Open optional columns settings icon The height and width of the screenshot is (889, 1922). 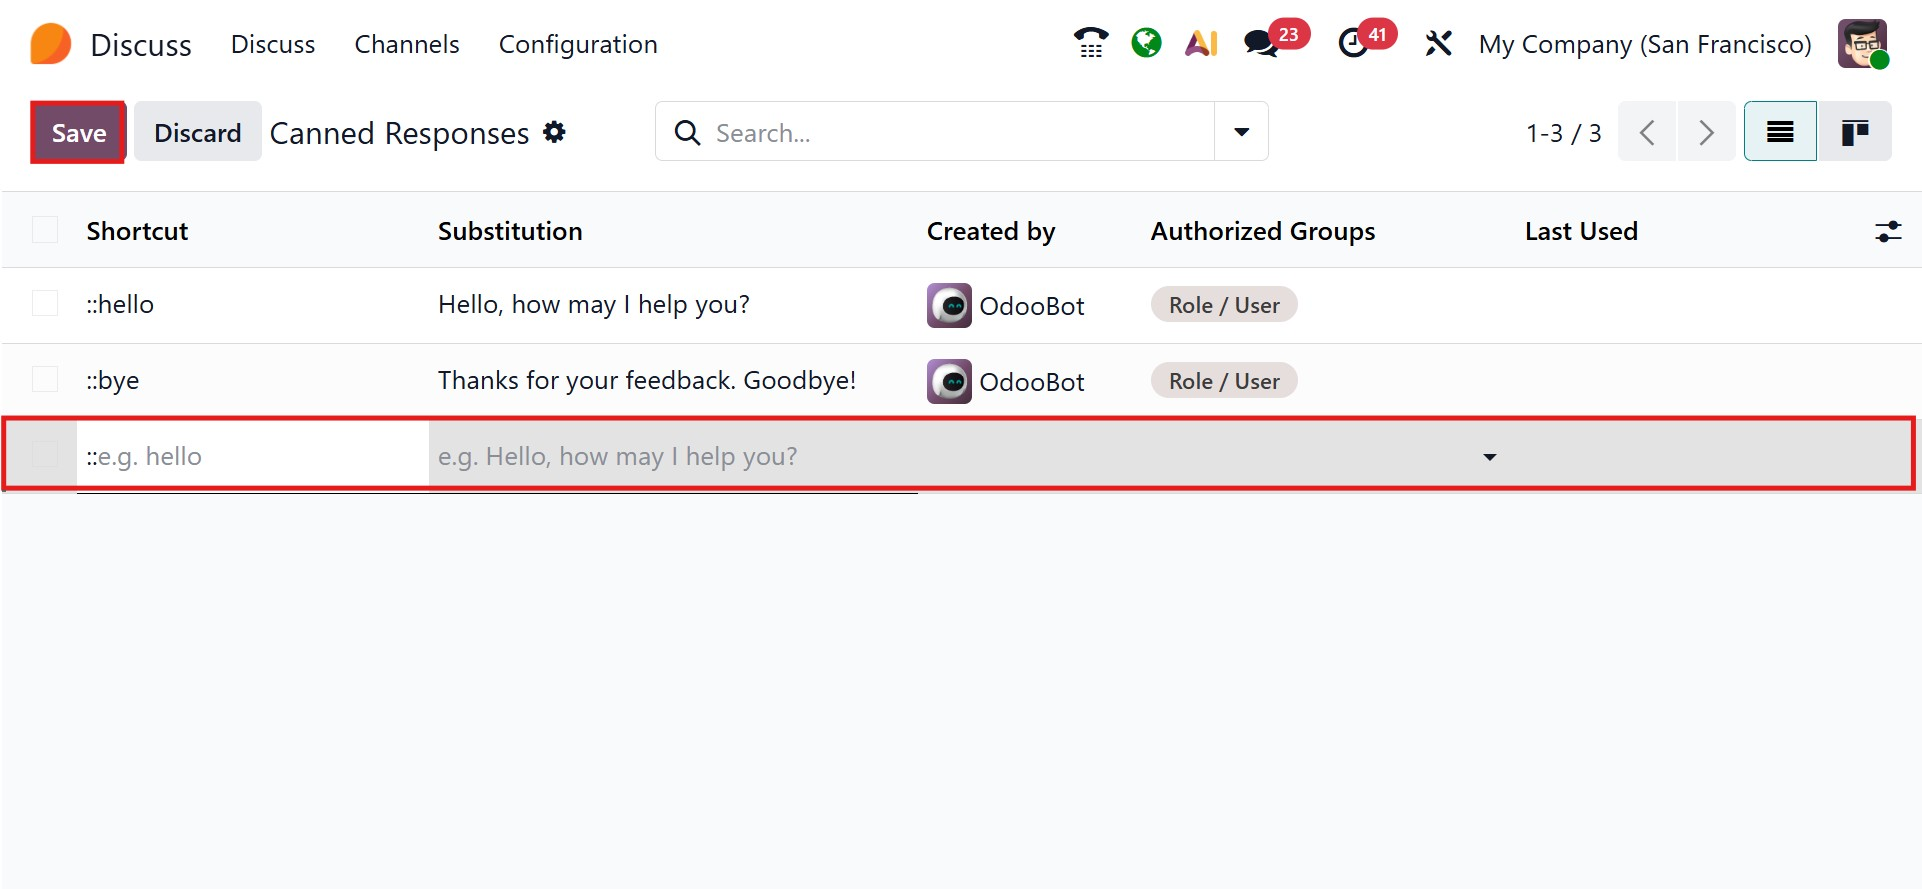1887,232
